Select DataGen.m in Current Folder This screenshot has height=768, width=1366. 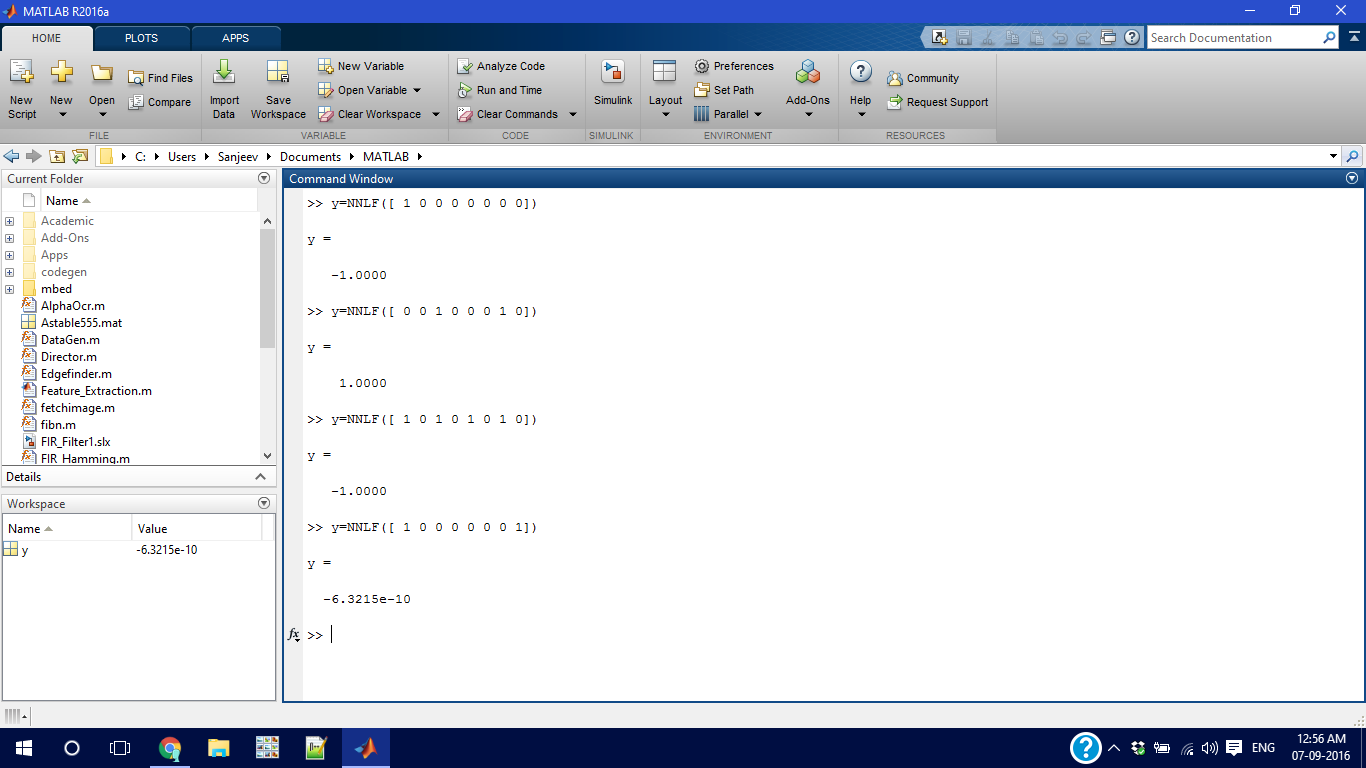(70, 340)
